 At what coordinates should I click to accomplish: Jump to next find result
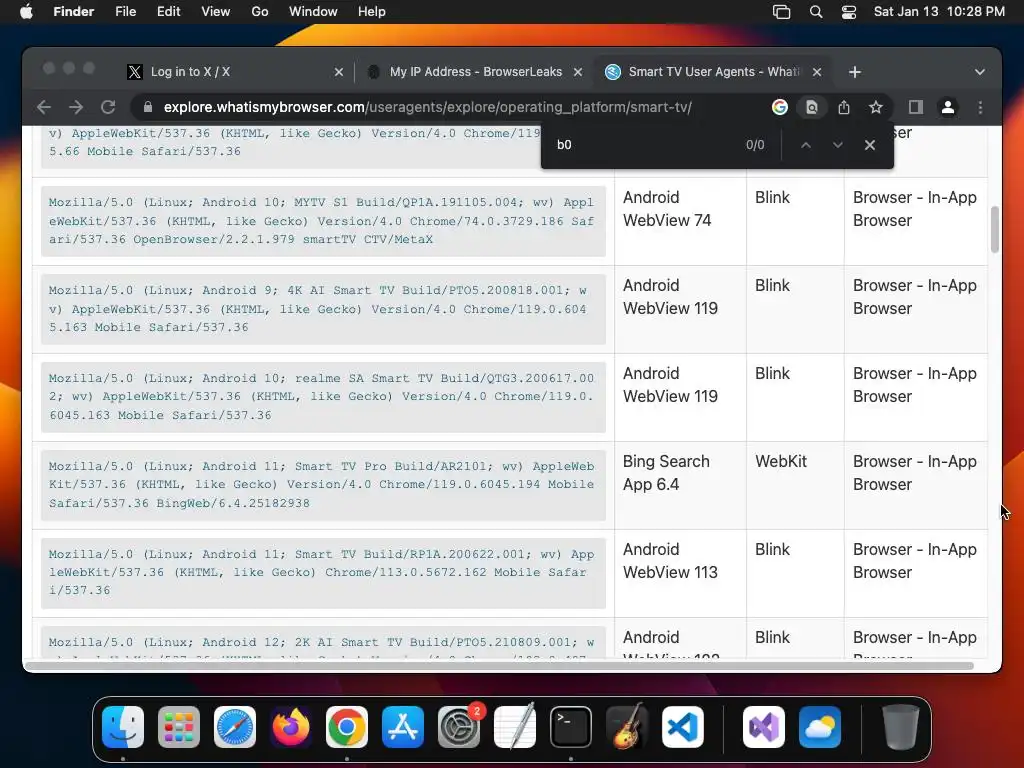tap(838, 145)
